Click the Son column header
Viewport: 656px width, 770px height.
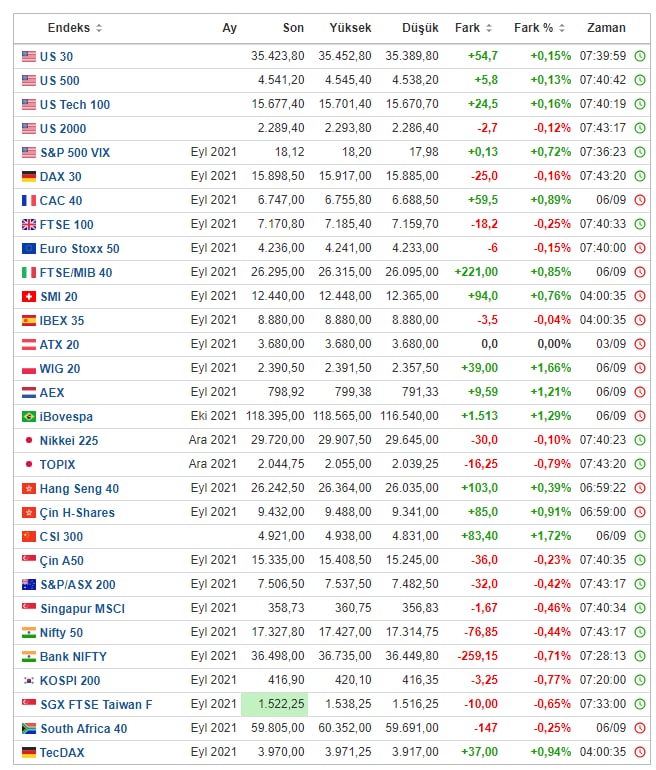[x=292, y=28]
